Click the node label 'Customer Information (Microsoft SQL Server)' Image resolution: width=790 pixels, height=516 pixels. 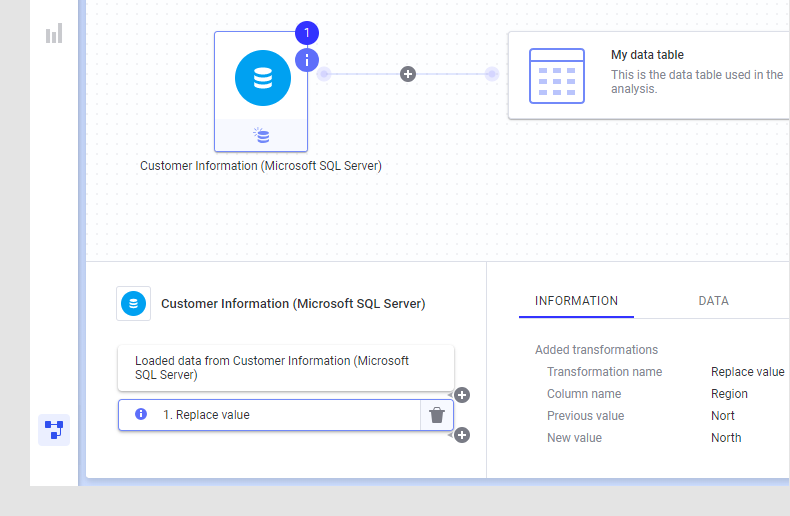click(261, 166)
